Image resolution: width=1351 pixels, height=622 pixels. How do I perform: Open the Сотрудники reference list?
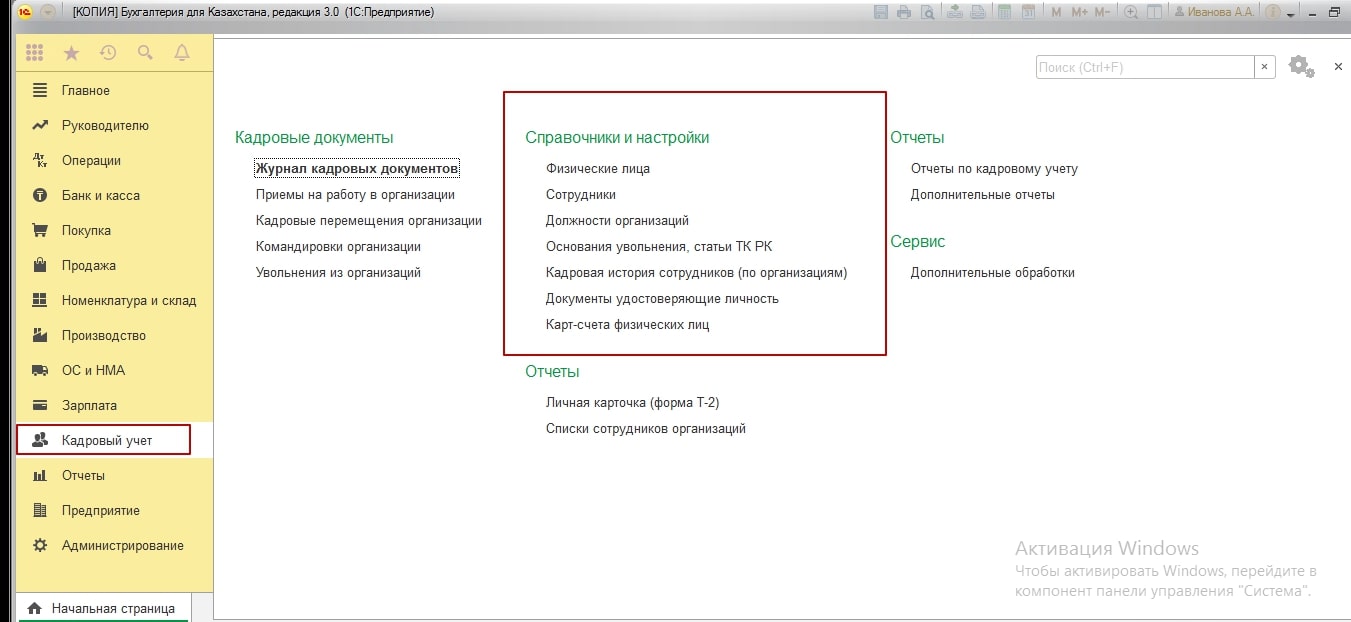[x=580, y=194]
